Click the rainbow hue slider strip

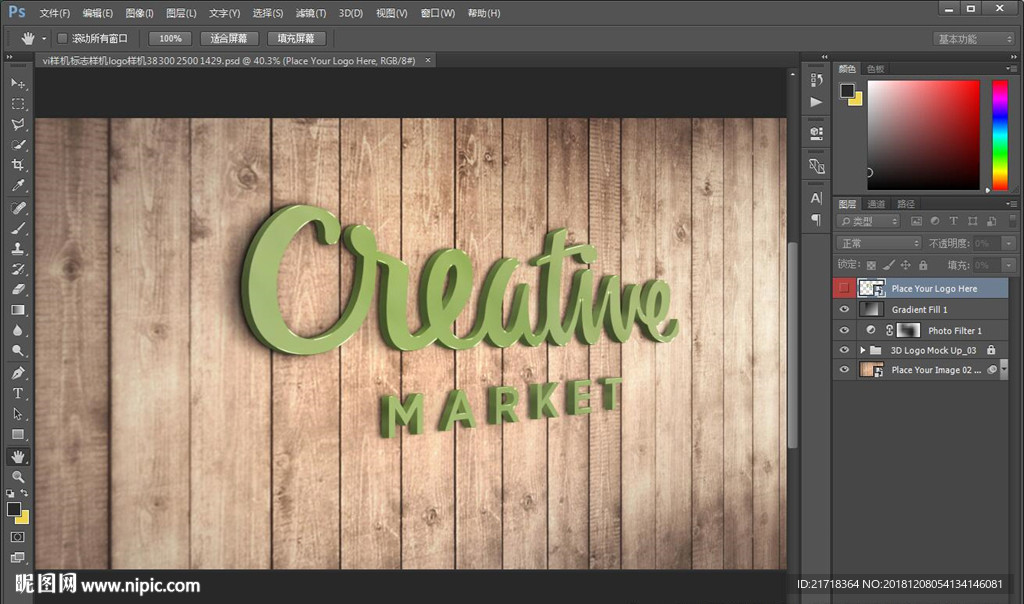pyautogui.click(x=1000, y=135)
